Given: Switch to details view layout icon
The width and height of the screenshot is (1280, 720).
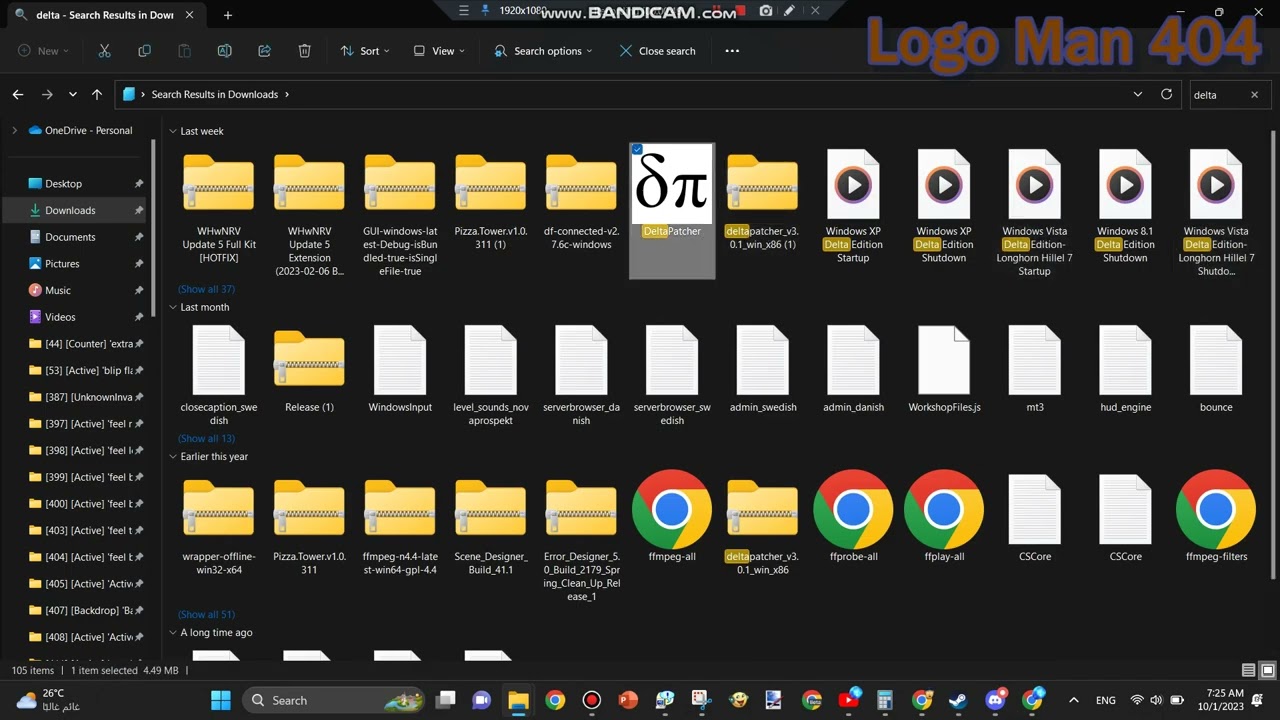Looking at the screenshot, I should [1248, 670].
